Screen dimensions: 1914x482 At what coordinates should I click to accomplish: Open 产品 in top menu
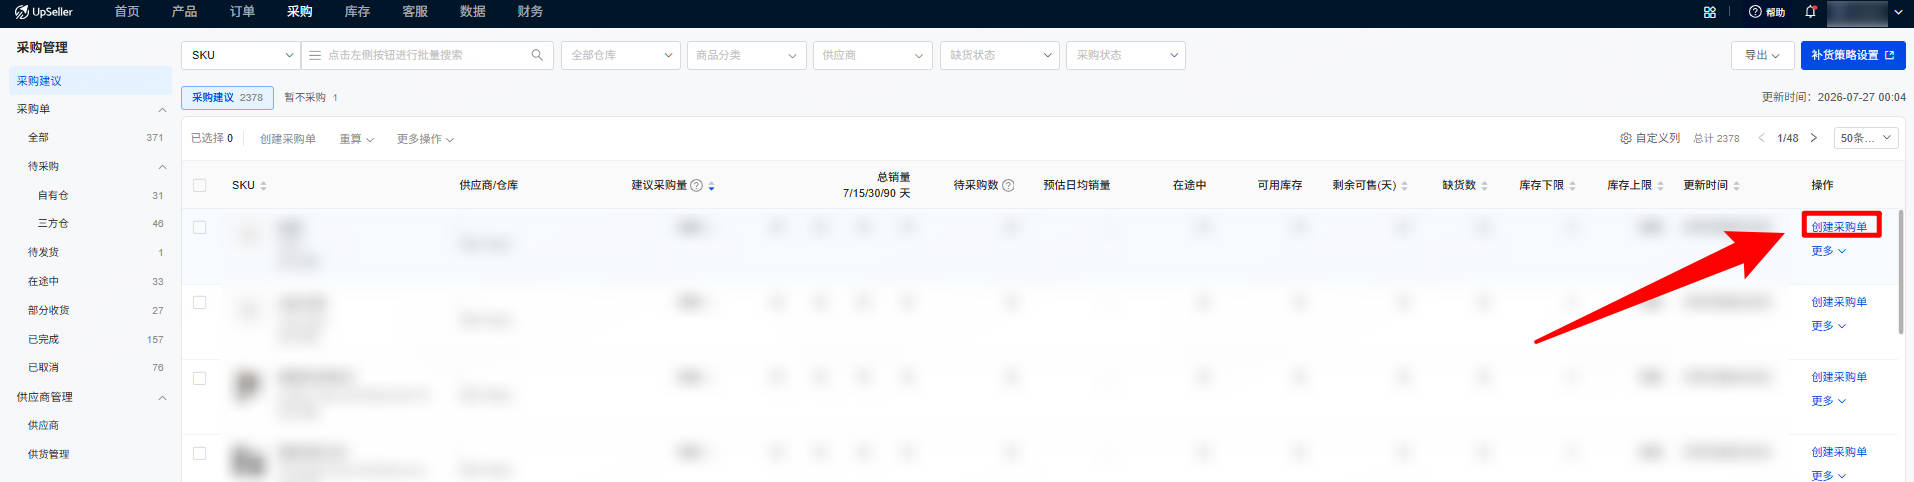(x=184, y=12)
